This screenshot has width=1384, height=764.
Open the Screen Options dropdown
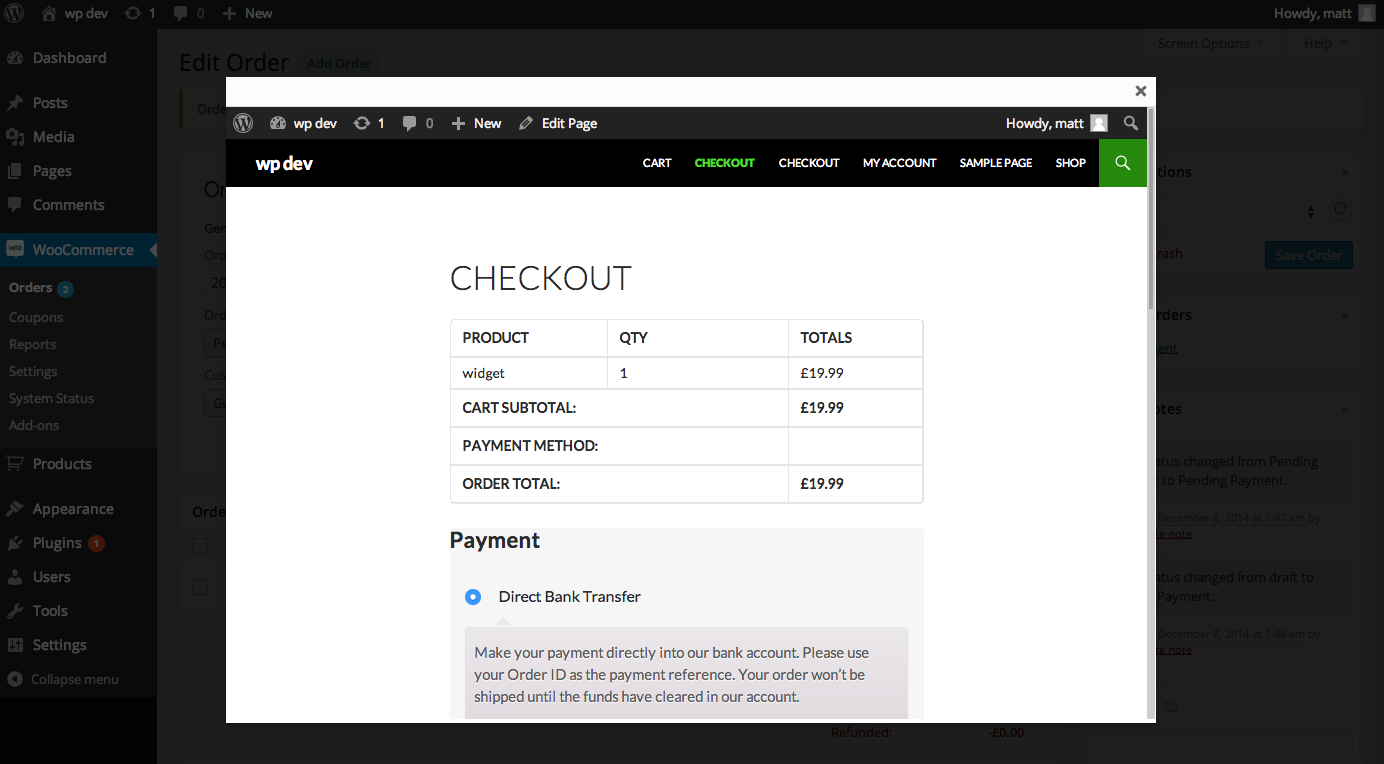pyautogui.click(x=1210, y=43)
